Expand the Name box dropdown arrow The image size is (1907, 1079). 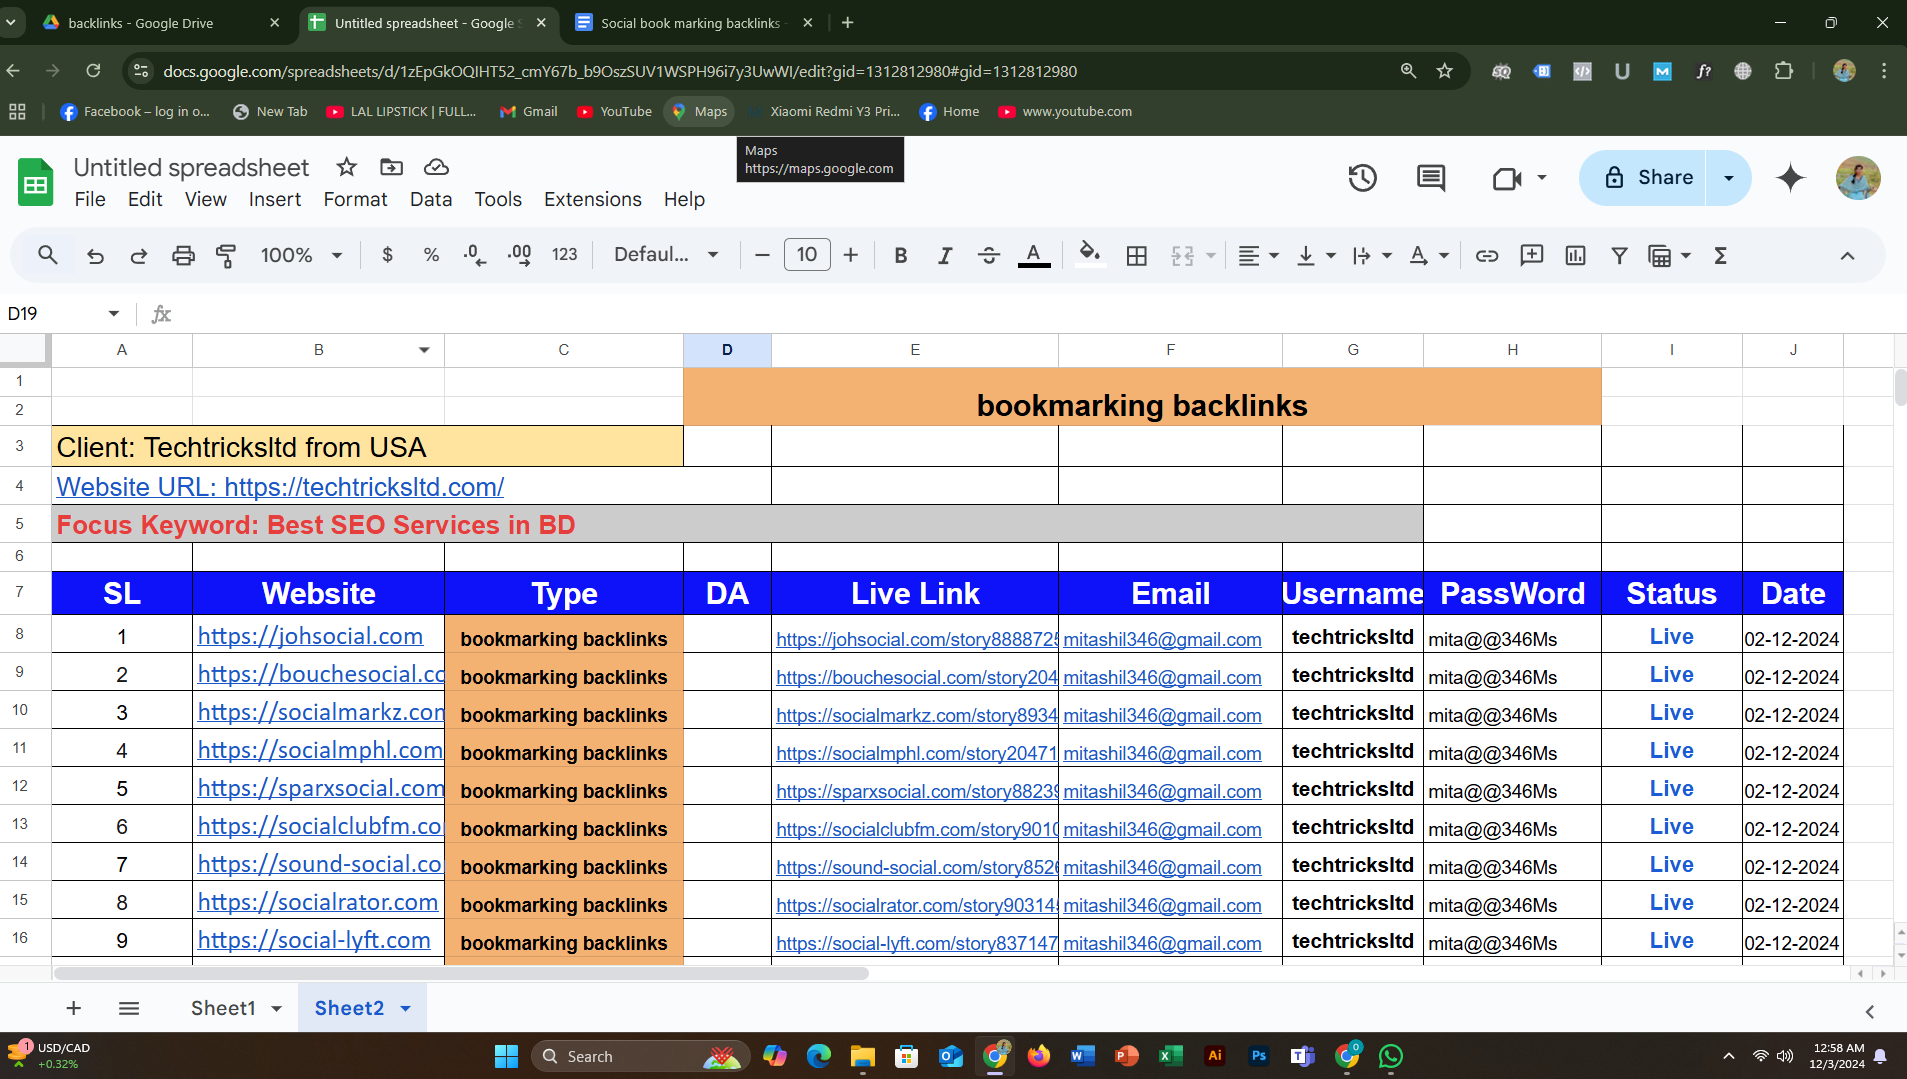pyautogui.click(x=114, y=314)
